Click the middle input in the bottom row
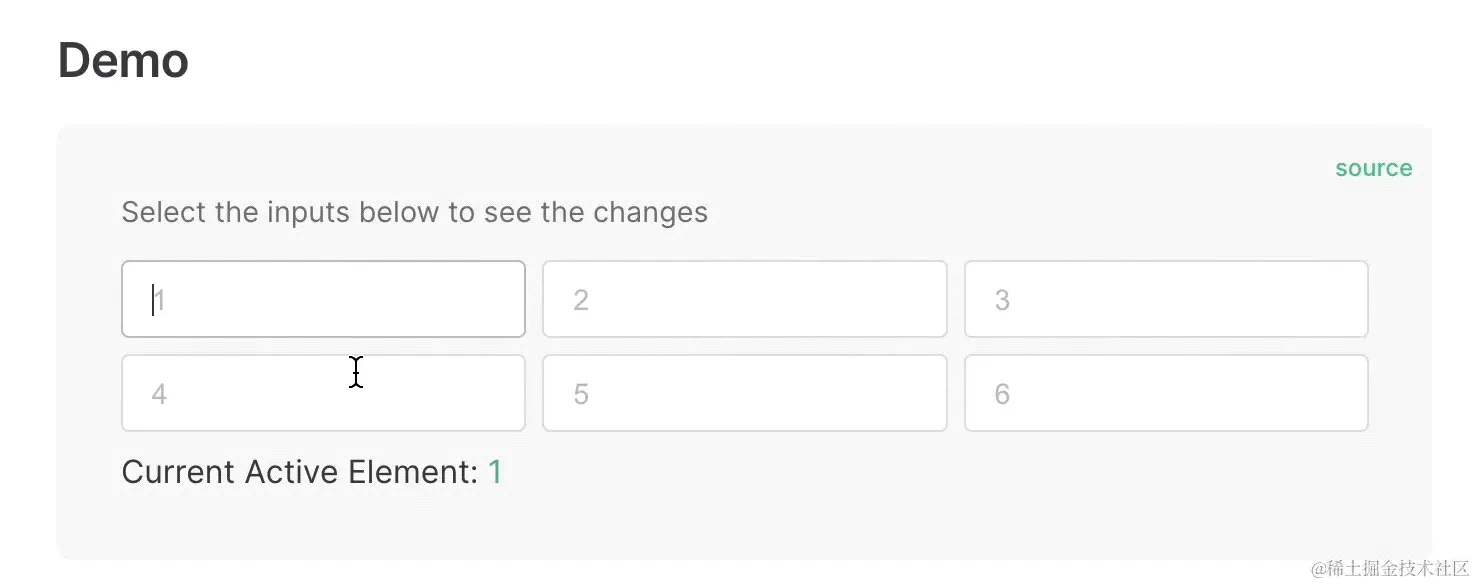Viewport: 1476px width, 584px height. point(744,393)
